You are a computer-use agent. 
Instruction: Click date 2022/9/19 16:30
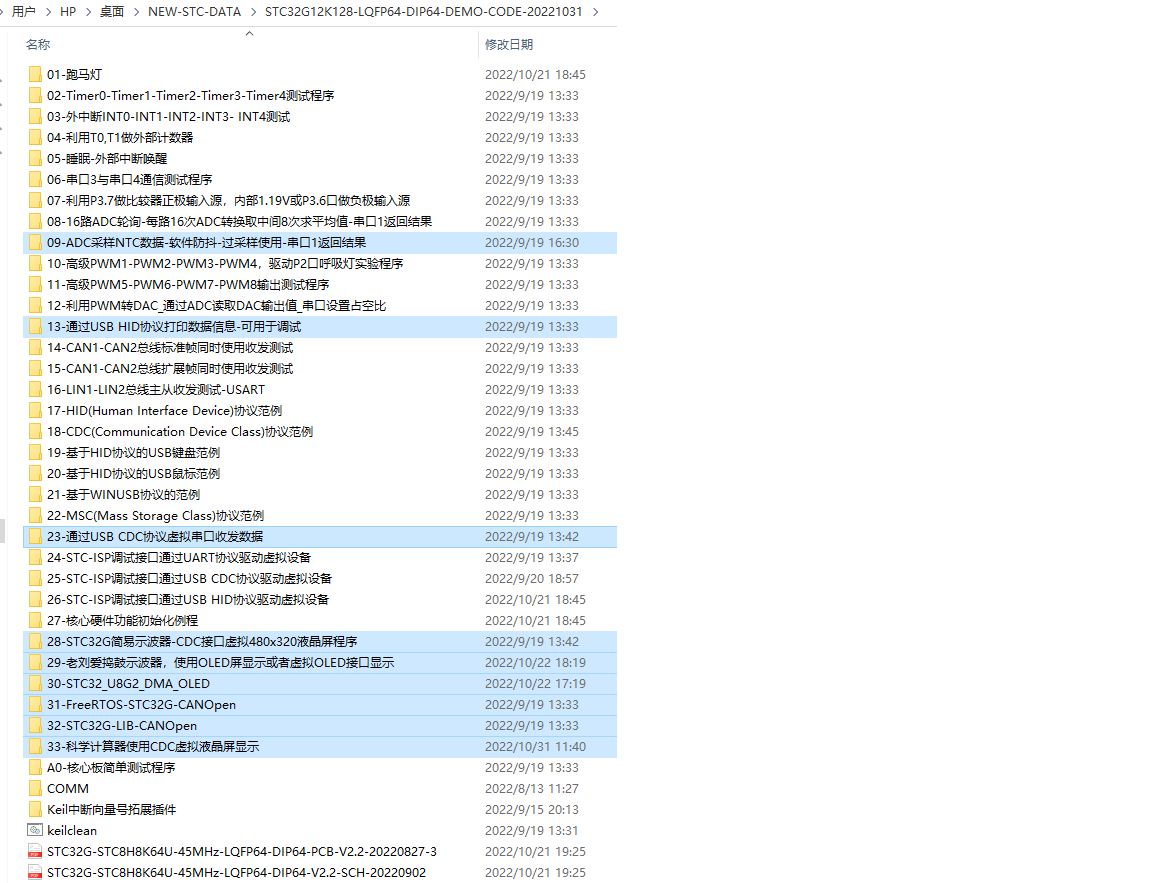[531, 242]
